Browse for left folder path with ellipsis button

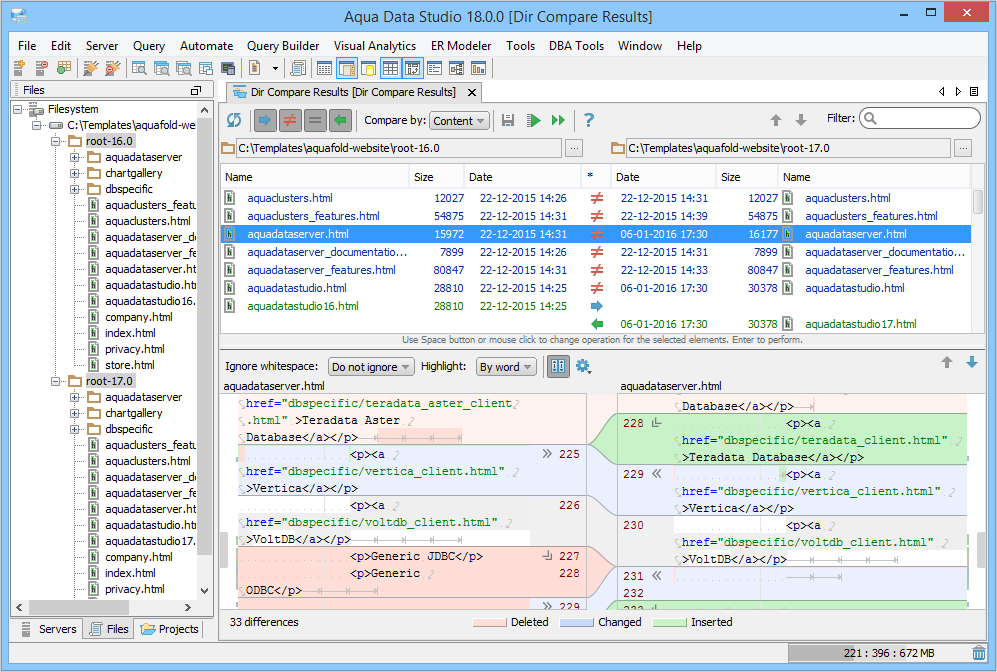tap(574, 148)
